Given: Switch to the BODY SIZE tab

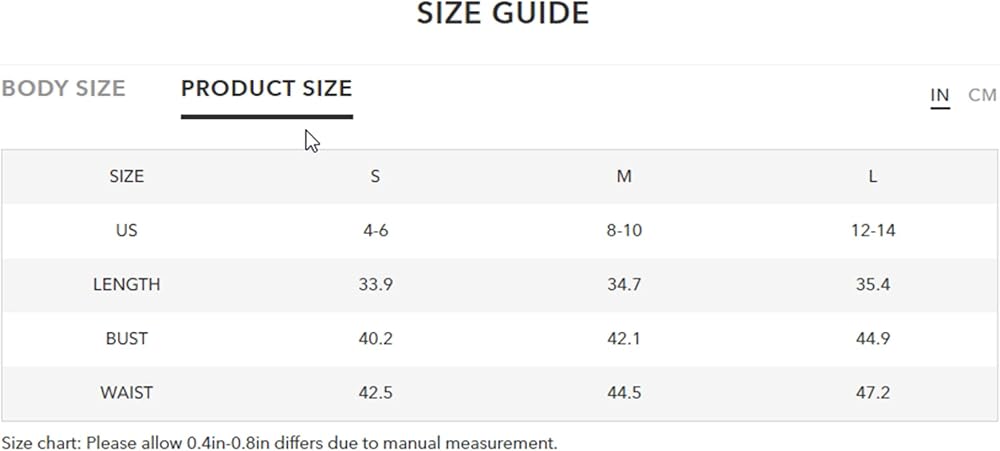Looking at the screenshot, I should point(63,88).
